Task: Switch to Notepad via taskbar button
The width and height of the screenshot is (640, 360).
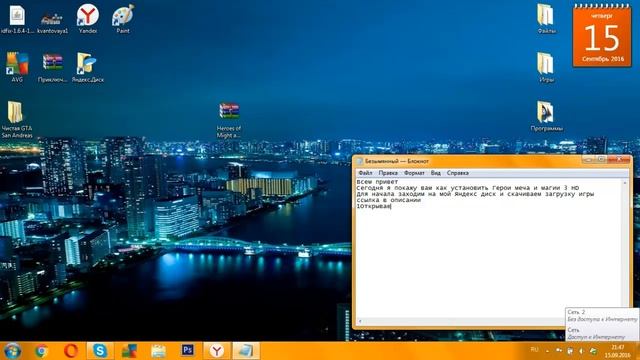Action: [246, 351]
